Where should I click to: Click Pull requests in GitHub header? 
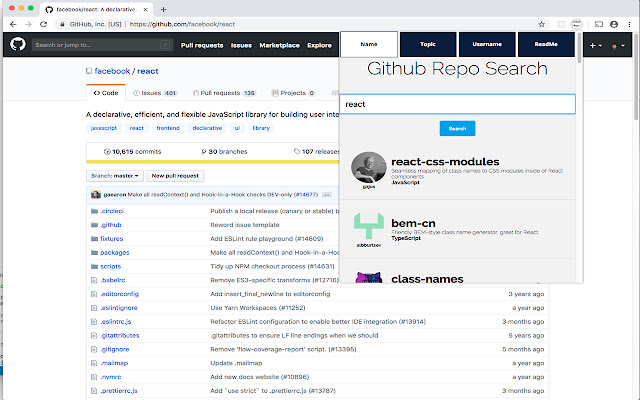point(202,45)
